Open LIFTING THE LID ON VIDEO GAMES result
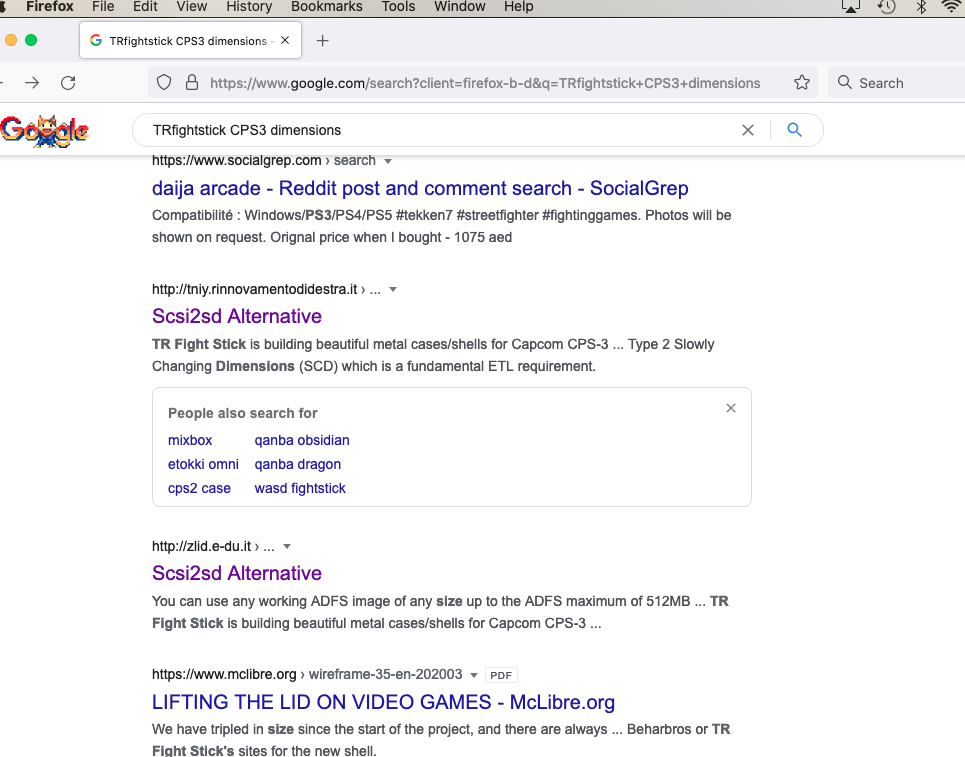This screenshot has width=965, height=757. pyautogui.click(x=383, y=702)
